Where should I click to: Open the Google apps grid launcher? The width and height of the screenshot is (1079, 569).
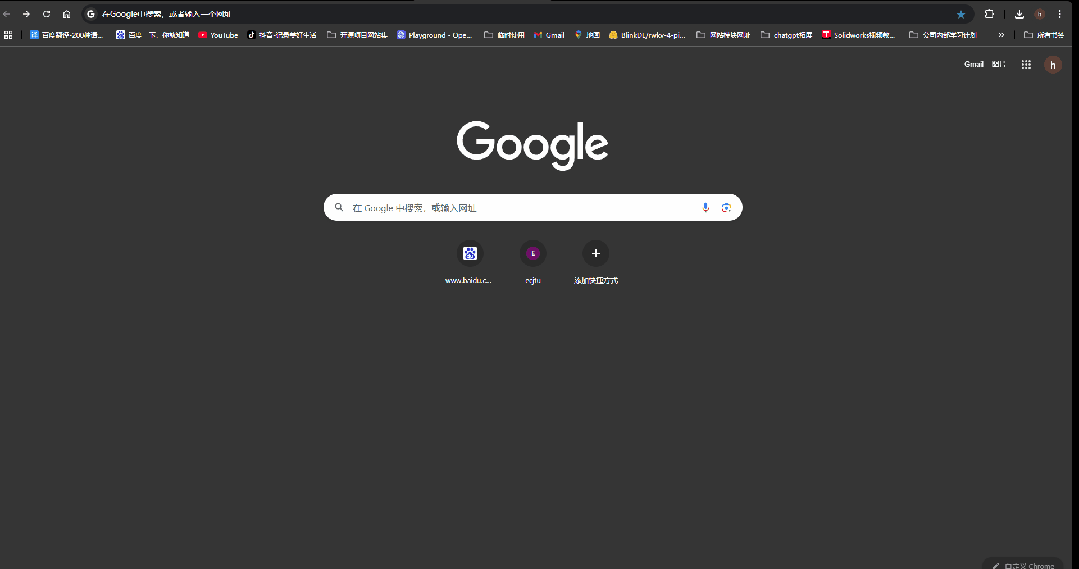1026,64
